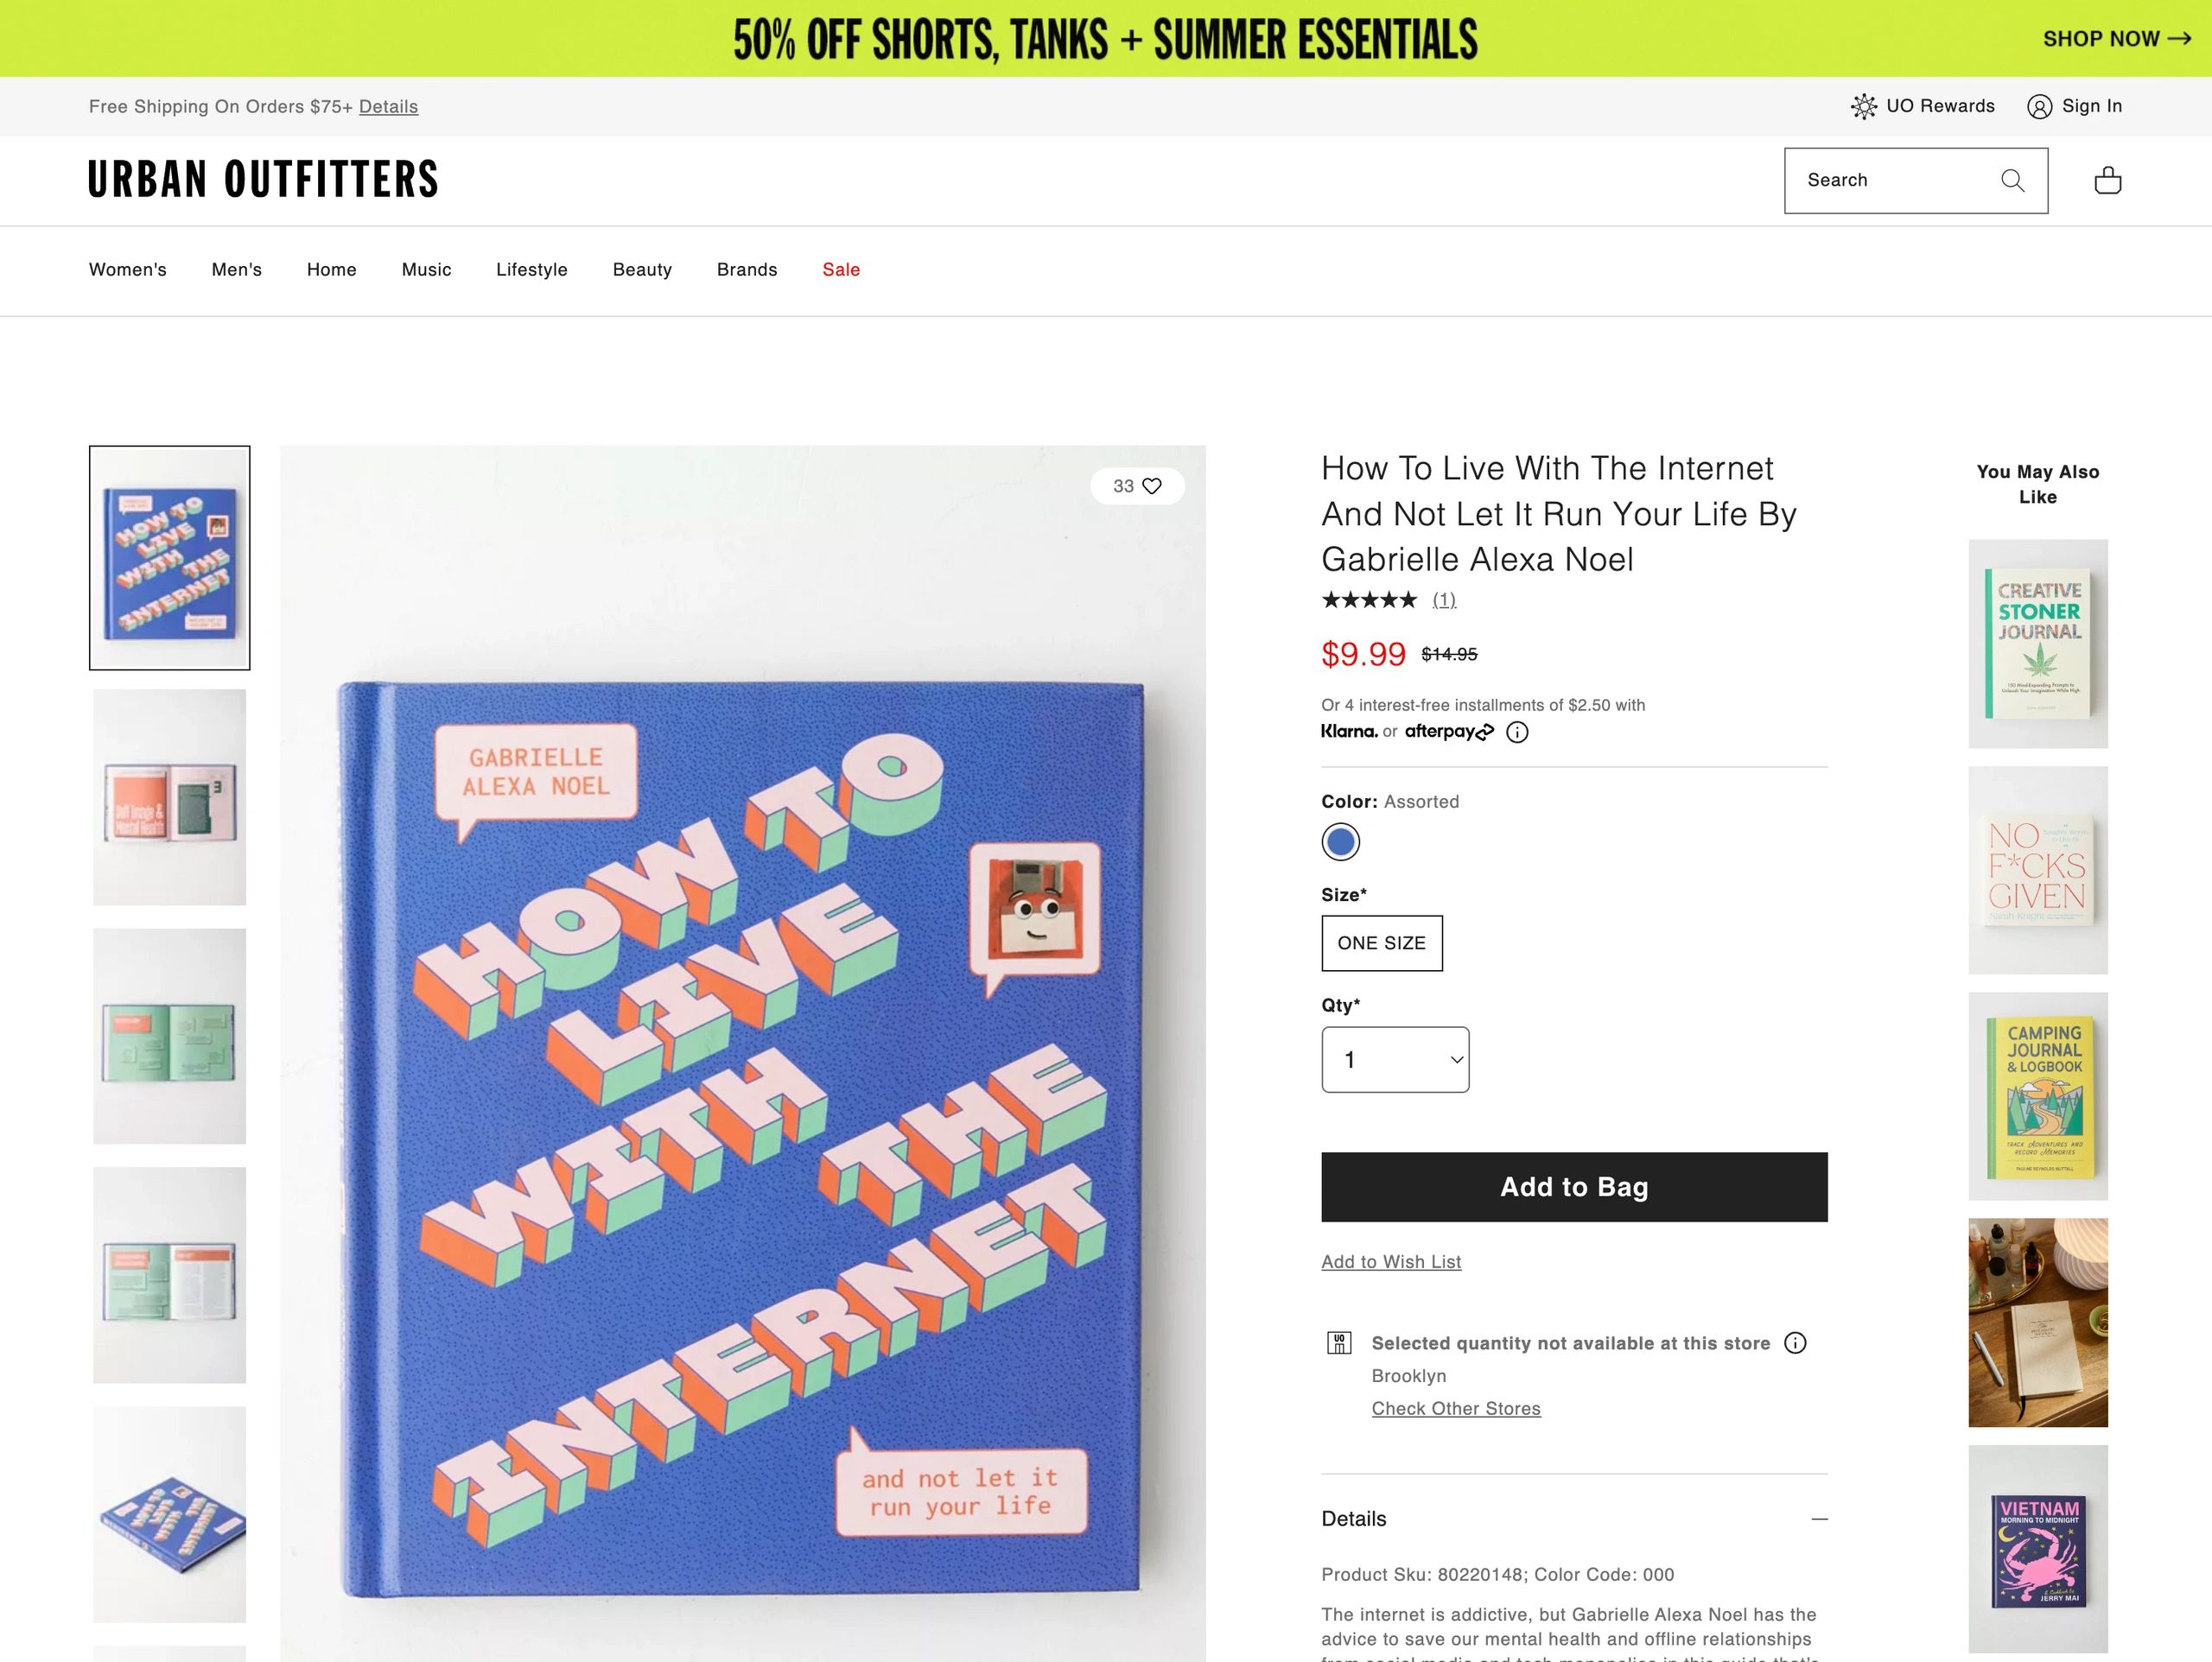
Task: Click the five-star rating icons
Action: point(1369,600)
